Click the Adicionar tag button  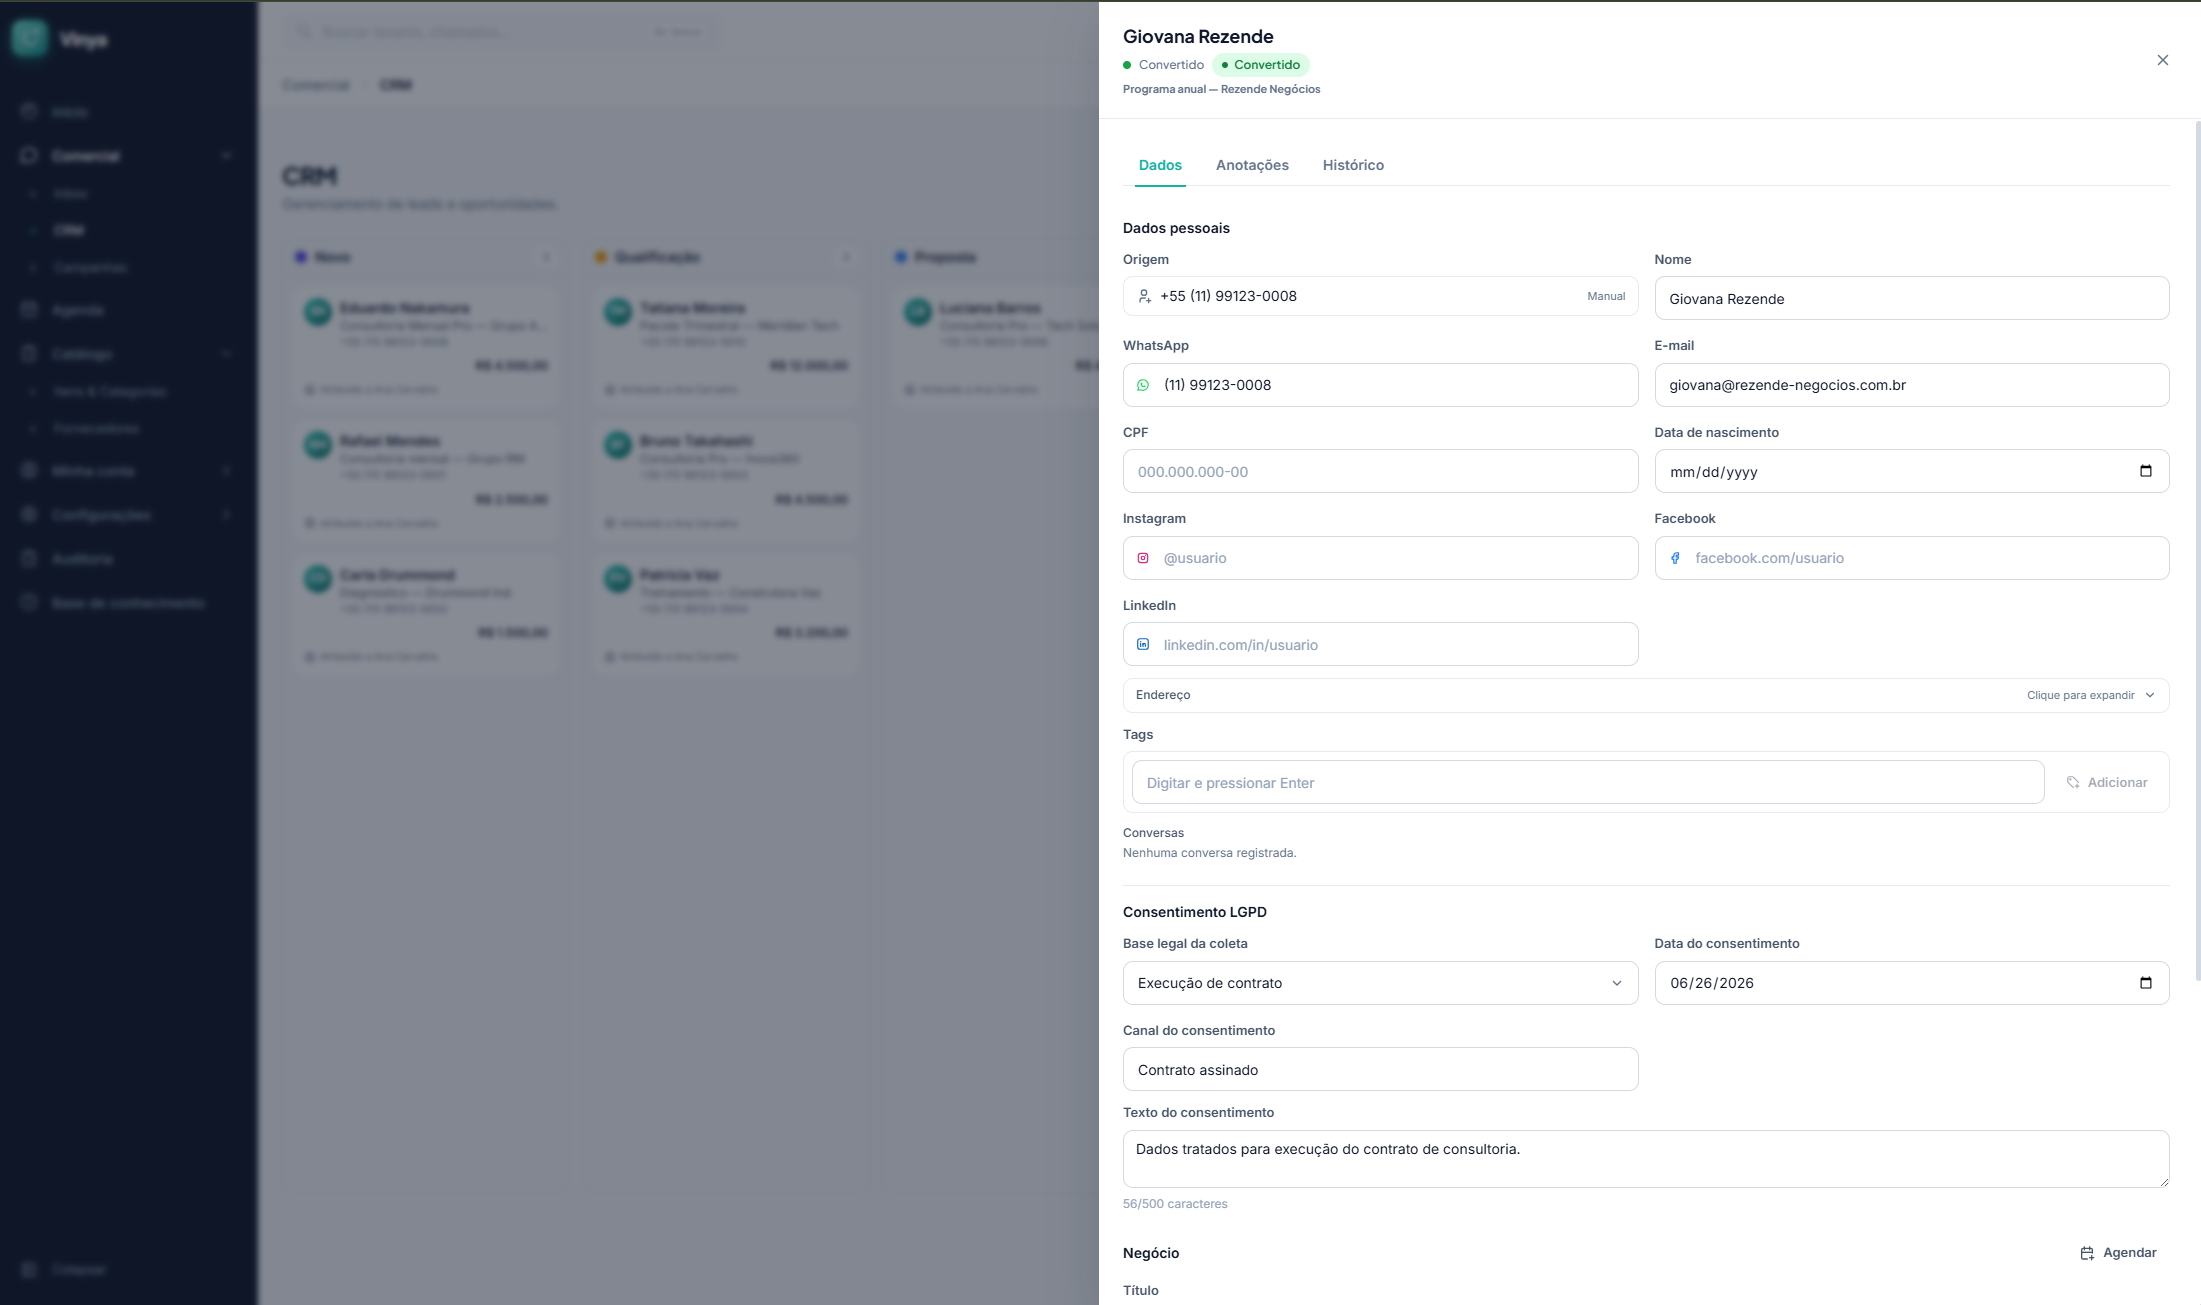[2107, 782]
